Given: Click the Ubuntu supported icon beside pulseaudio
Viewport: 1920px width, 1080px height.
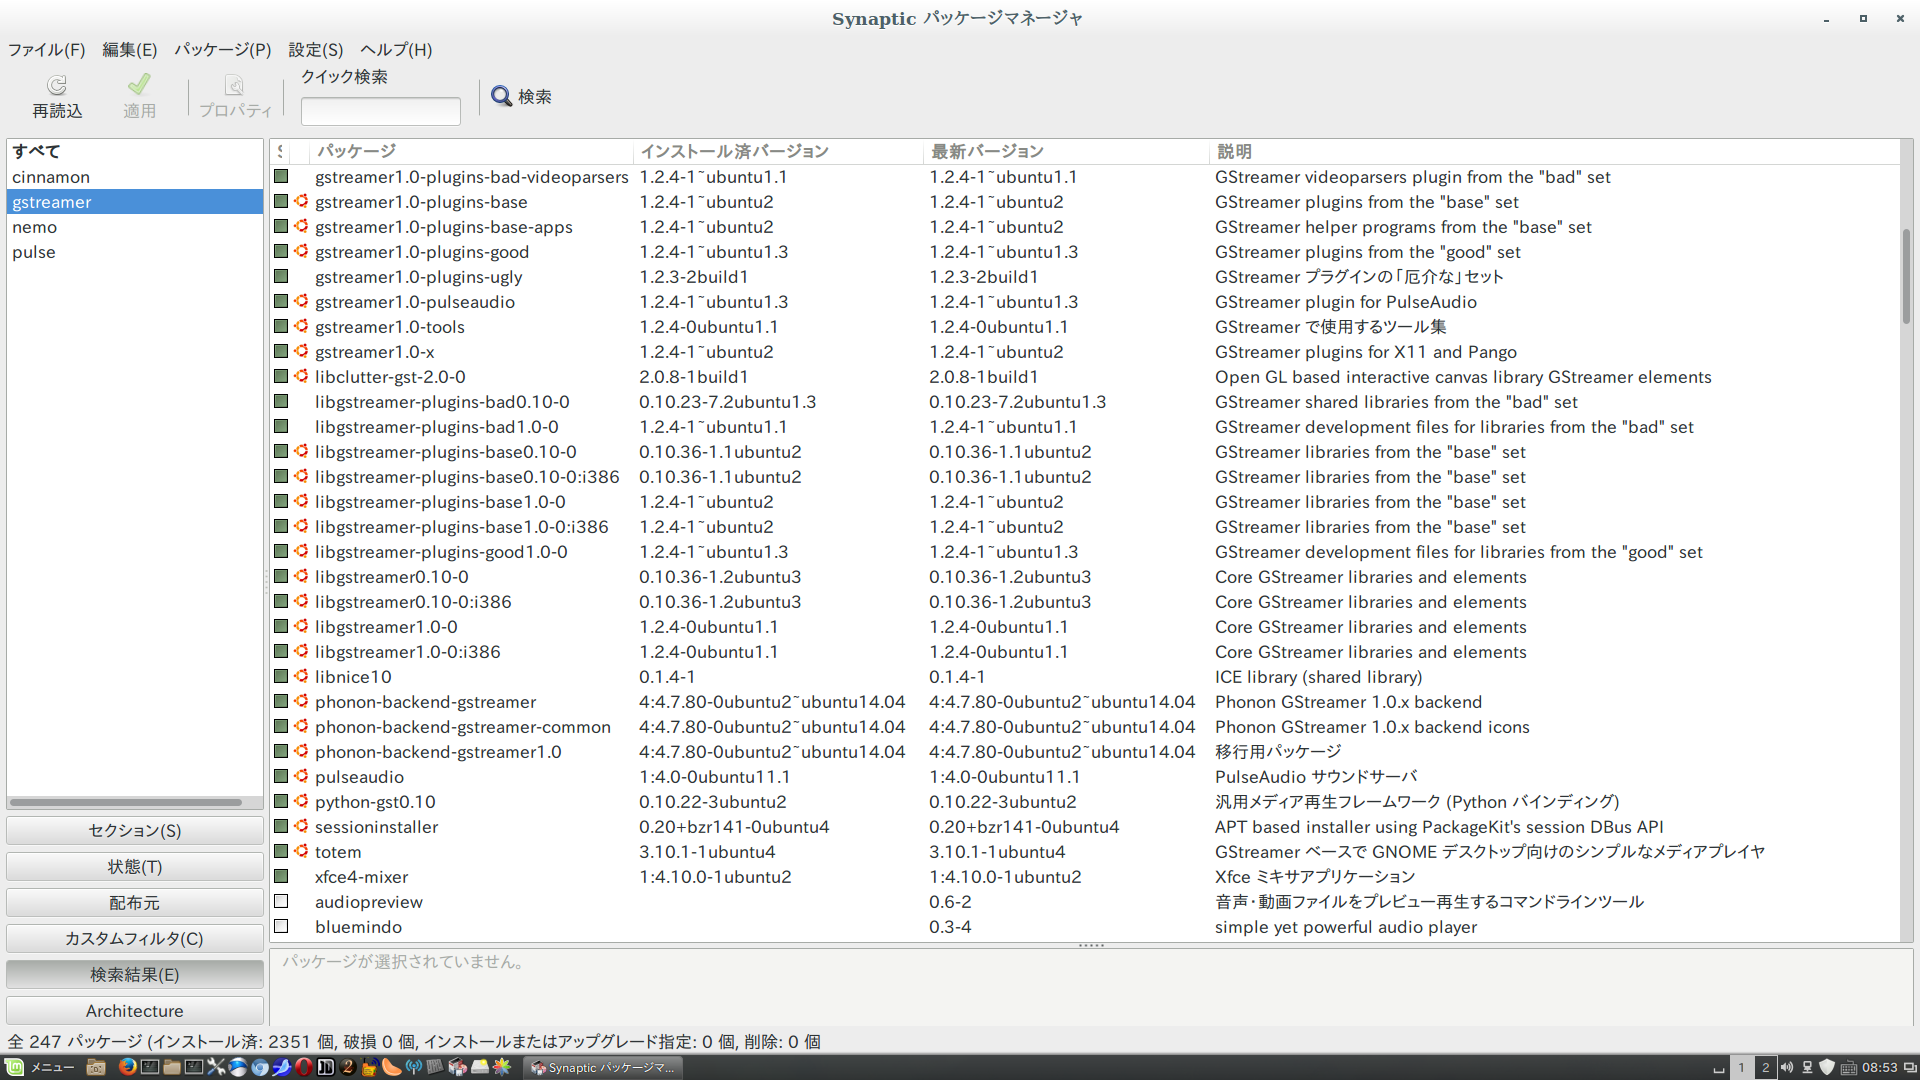Looking at the screenshot, I should coord(301,776).
